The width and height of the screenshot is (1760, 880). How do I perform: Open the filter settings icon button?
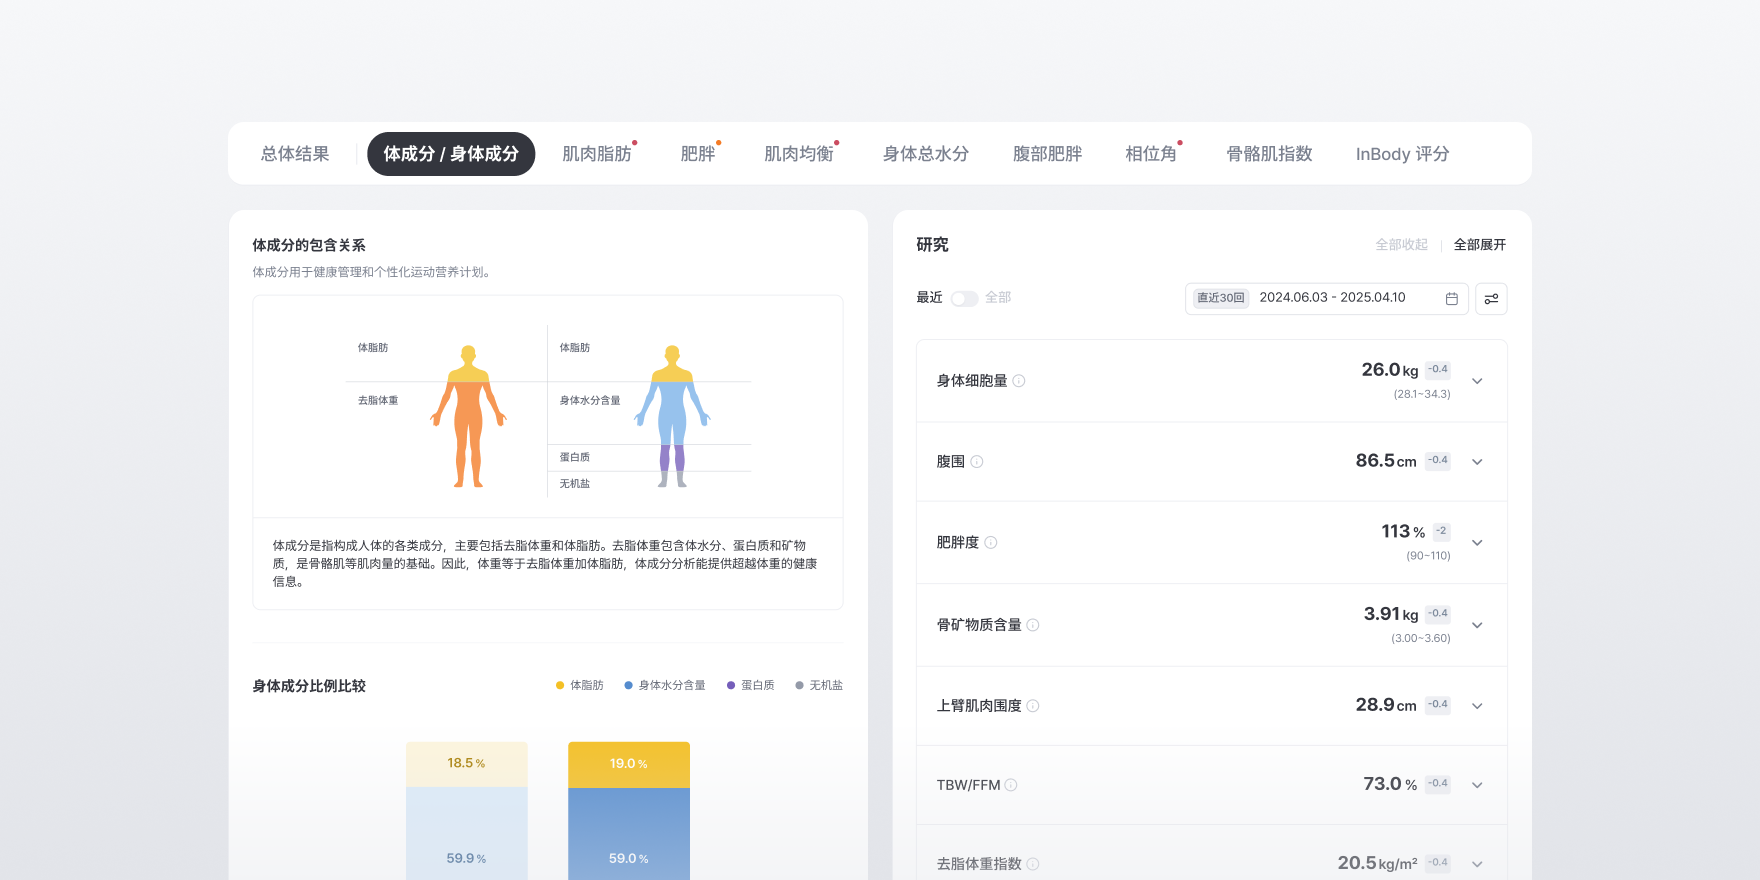click(1491, 299)
